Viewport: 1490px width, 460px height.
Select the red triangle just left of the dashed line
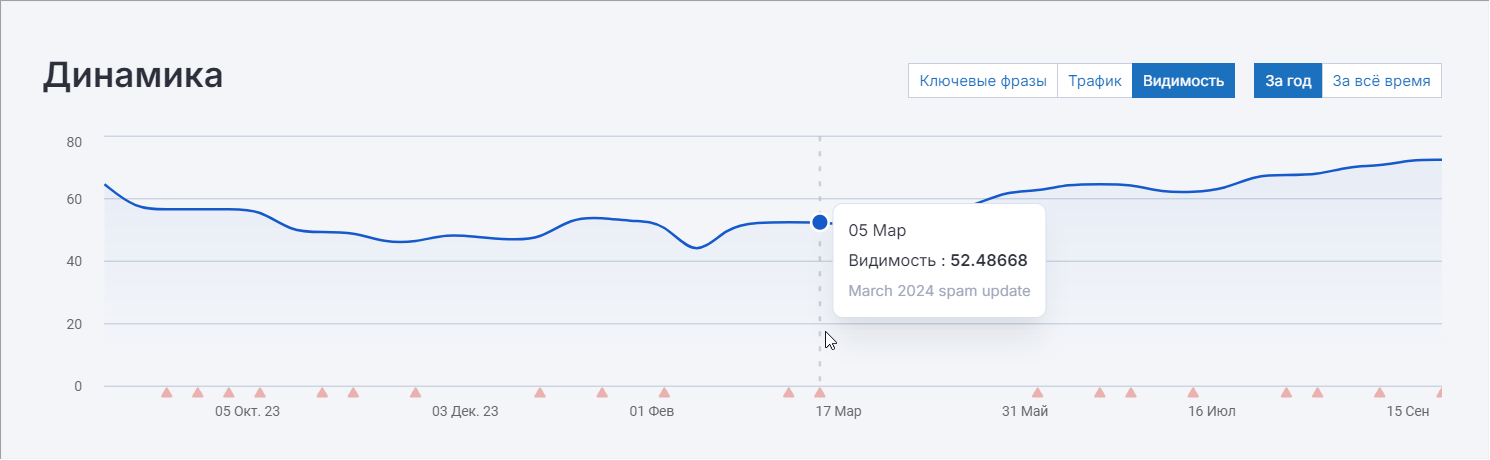[788, 393]
